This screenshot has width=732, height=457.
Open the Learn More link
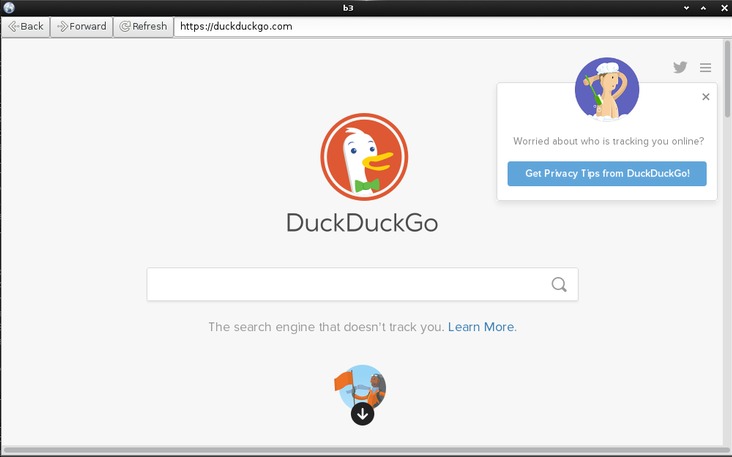[x=482, y=327]
